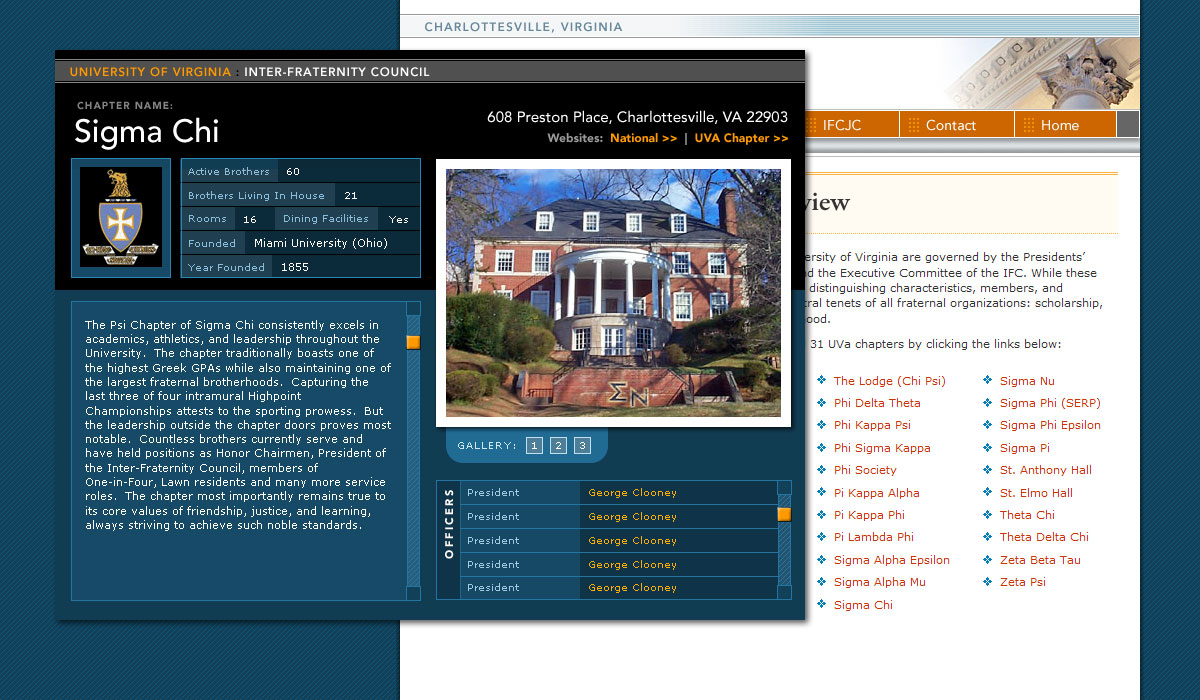The width and height of the screenshot is (1200, 700).
Task: Click the "UNIVERSITY OF VIRGINIA" header text
Action: [150, 72]
